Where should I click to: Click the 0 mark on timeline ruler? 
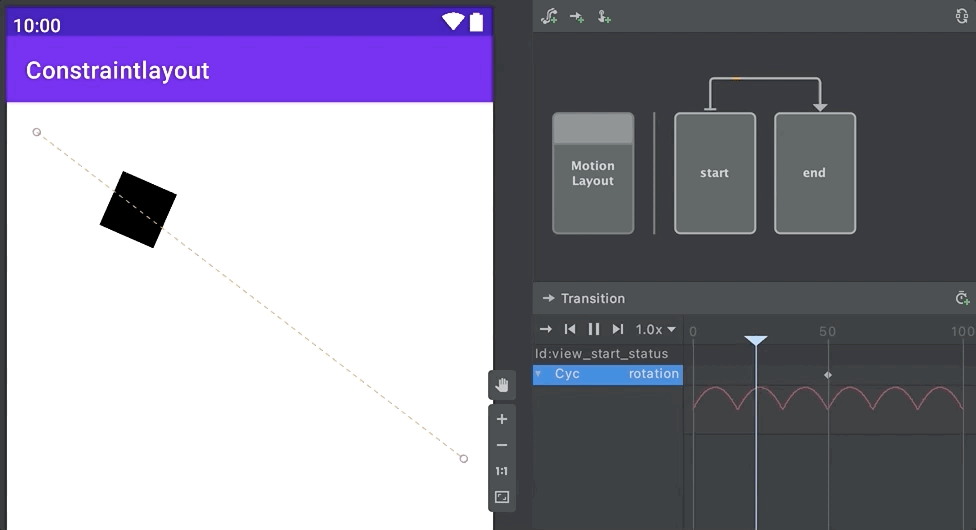pos(693,331)
